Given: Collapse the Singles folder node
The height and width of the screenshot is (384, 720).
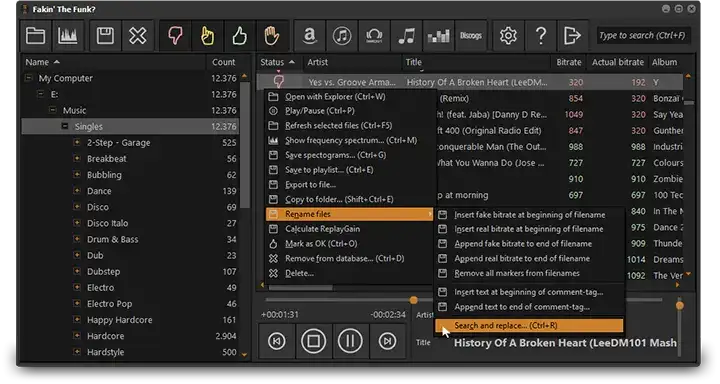Looking at the screenshot, I should (x=65, y=126).
